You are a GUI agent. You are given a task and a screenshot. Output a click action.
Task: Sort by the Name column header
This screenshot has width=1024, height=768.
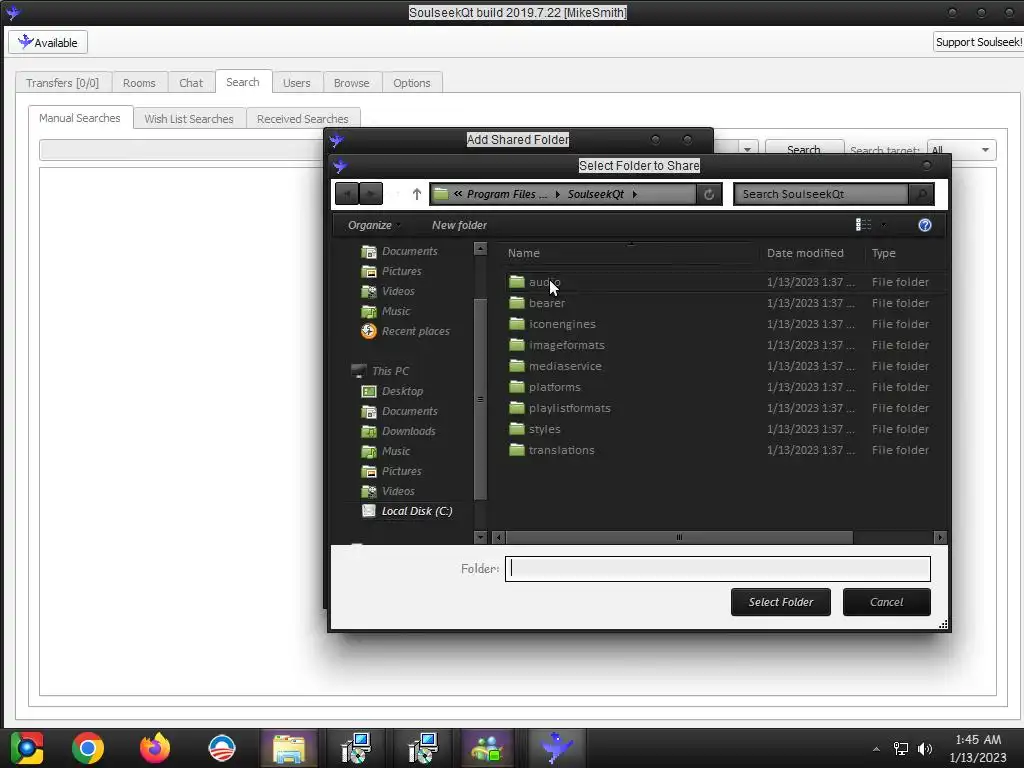pos(524,253)
